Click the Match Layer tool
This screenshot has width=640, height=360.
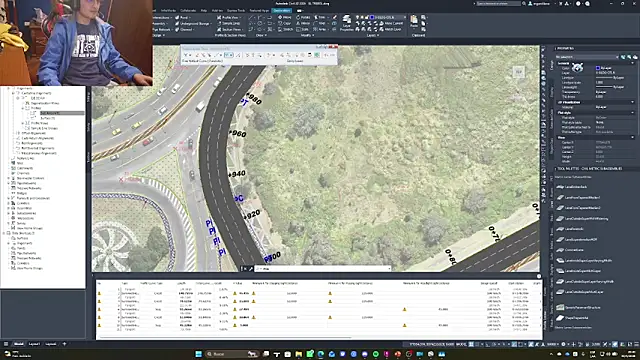[x=390, y=29]
